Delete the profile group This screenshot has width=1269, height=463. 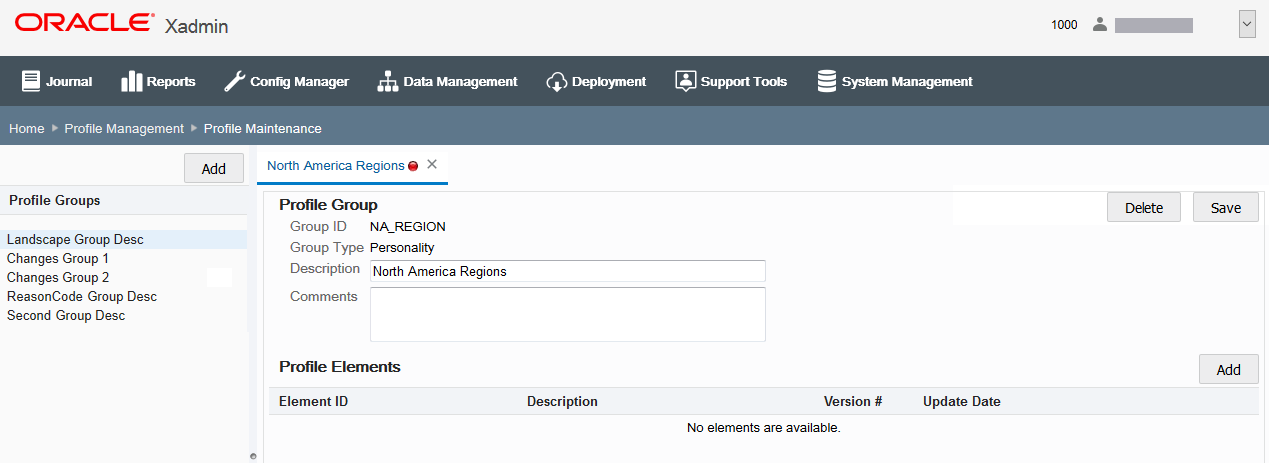click(1144, 207)
